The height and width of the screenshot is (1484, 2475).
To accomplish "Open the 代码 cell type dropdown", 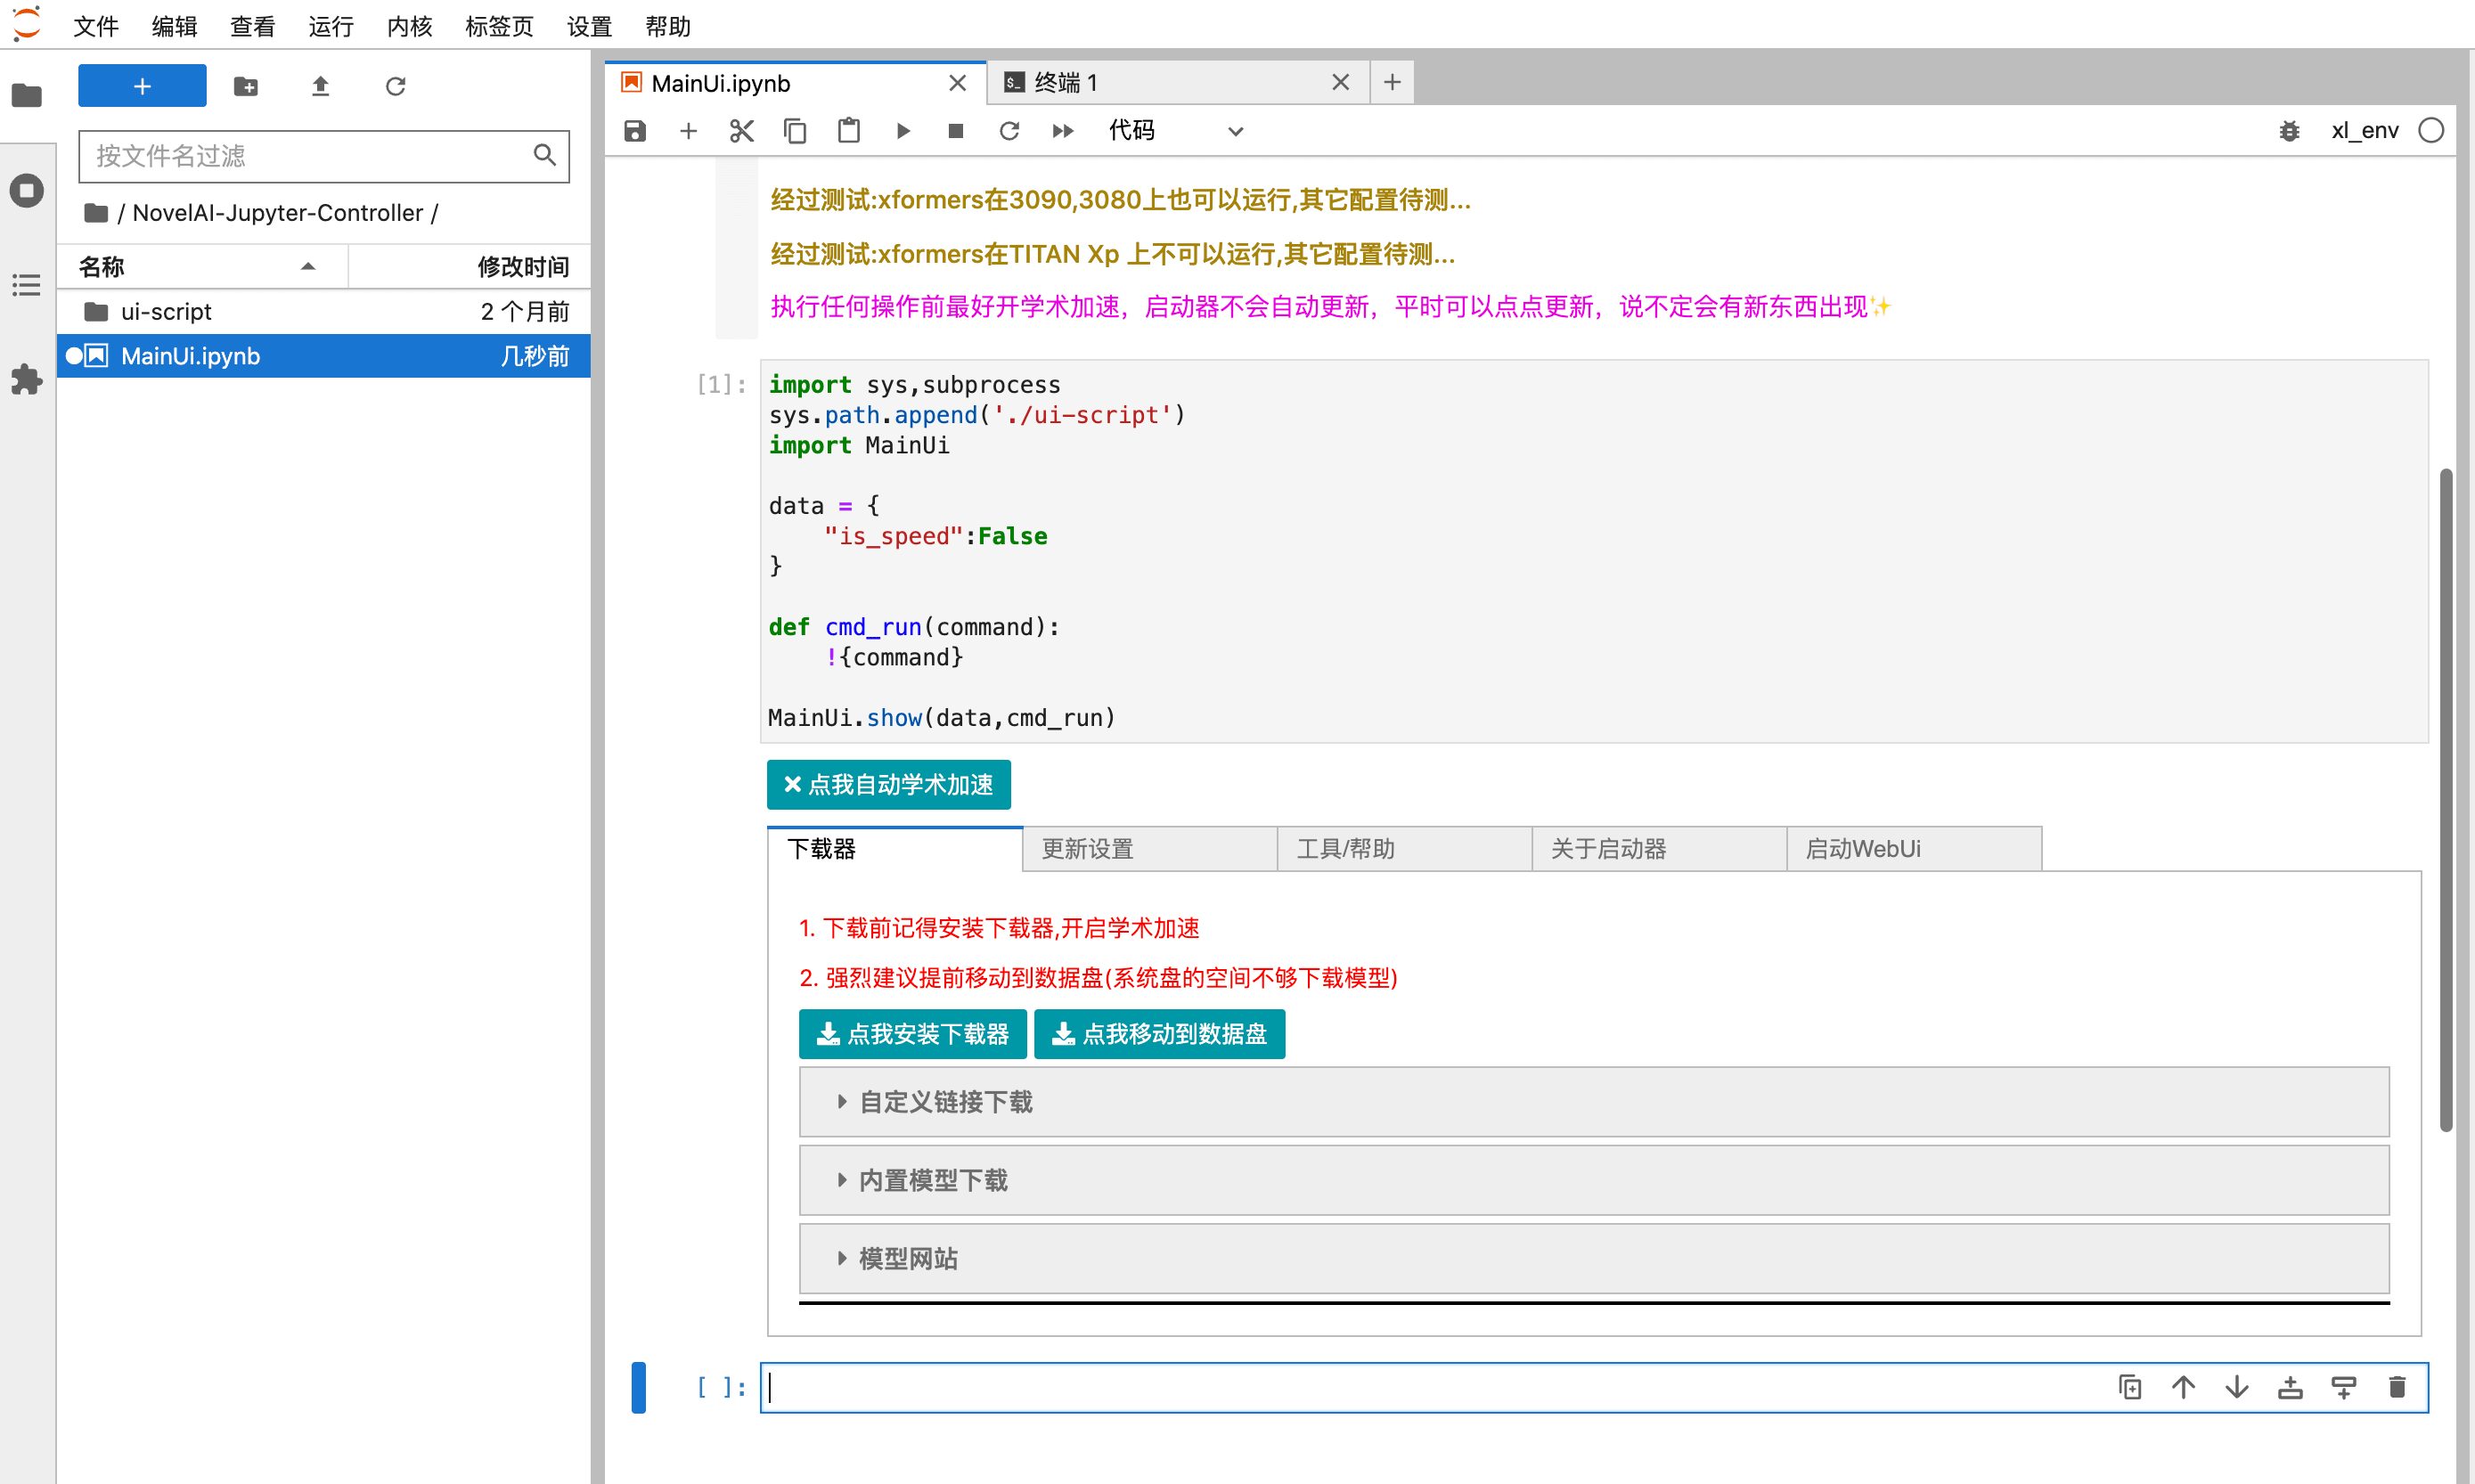I will coord(1175,131).
